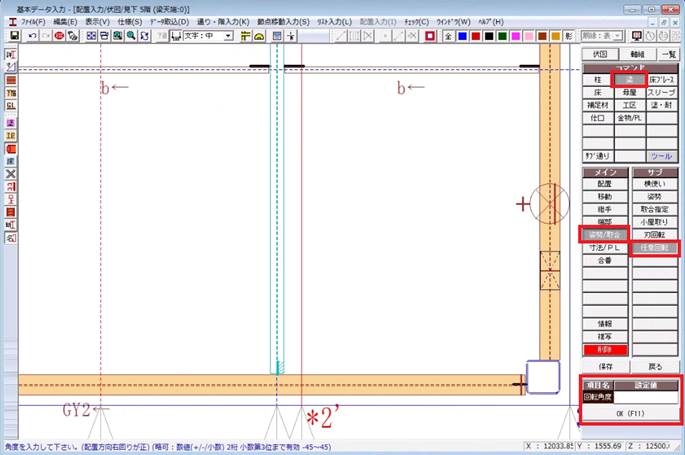Open the チェック(C) menu

(416, 21)
